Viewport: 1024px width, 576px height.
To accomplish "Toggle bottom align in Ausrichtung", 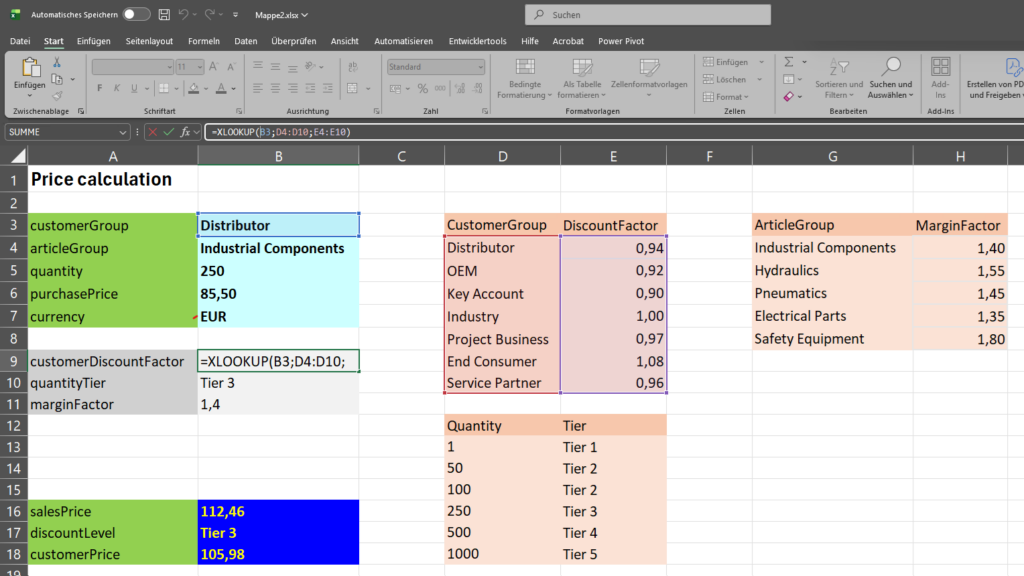I will point(293,67).
